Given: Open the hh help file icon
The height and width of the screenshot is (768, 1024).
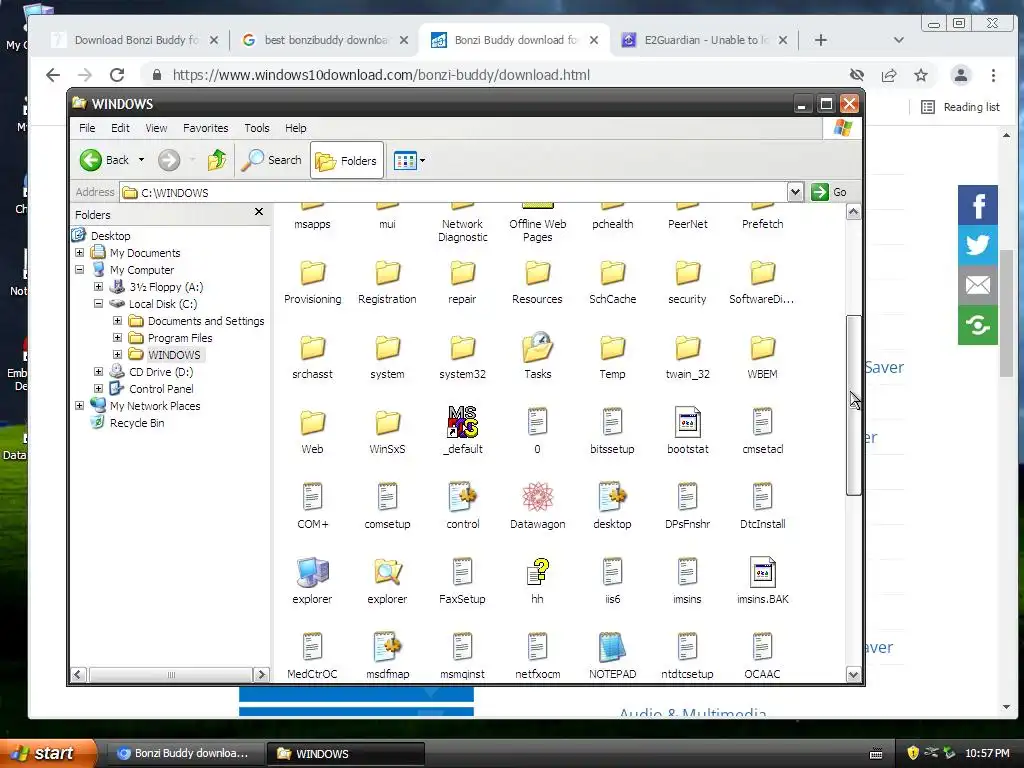Looking at the screenshot, I should pyautogui.click(x=537, y=572).
